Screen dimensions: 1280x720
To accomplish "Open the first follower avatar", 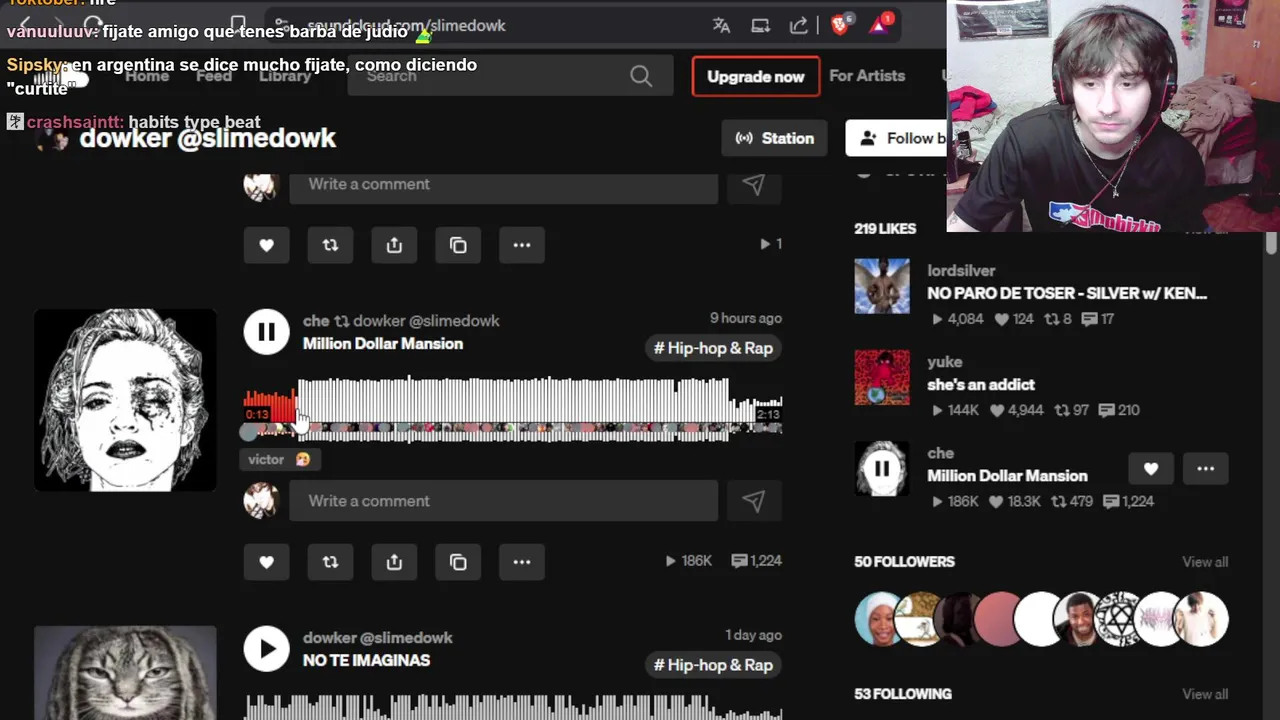I will (881, 619).
